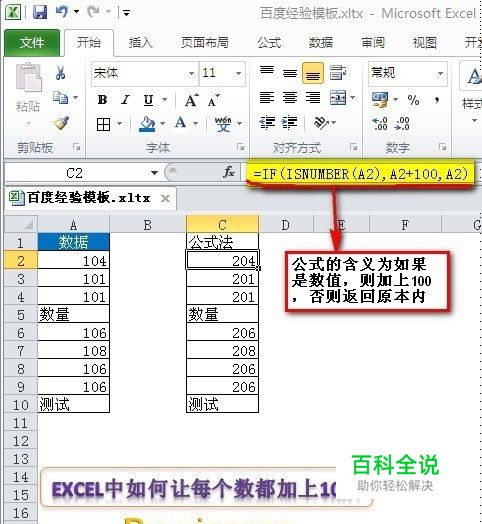The height and width of the screenshot is (524, 482).
Task: Apply the Fill Color paint bucket
Action: 147,124
